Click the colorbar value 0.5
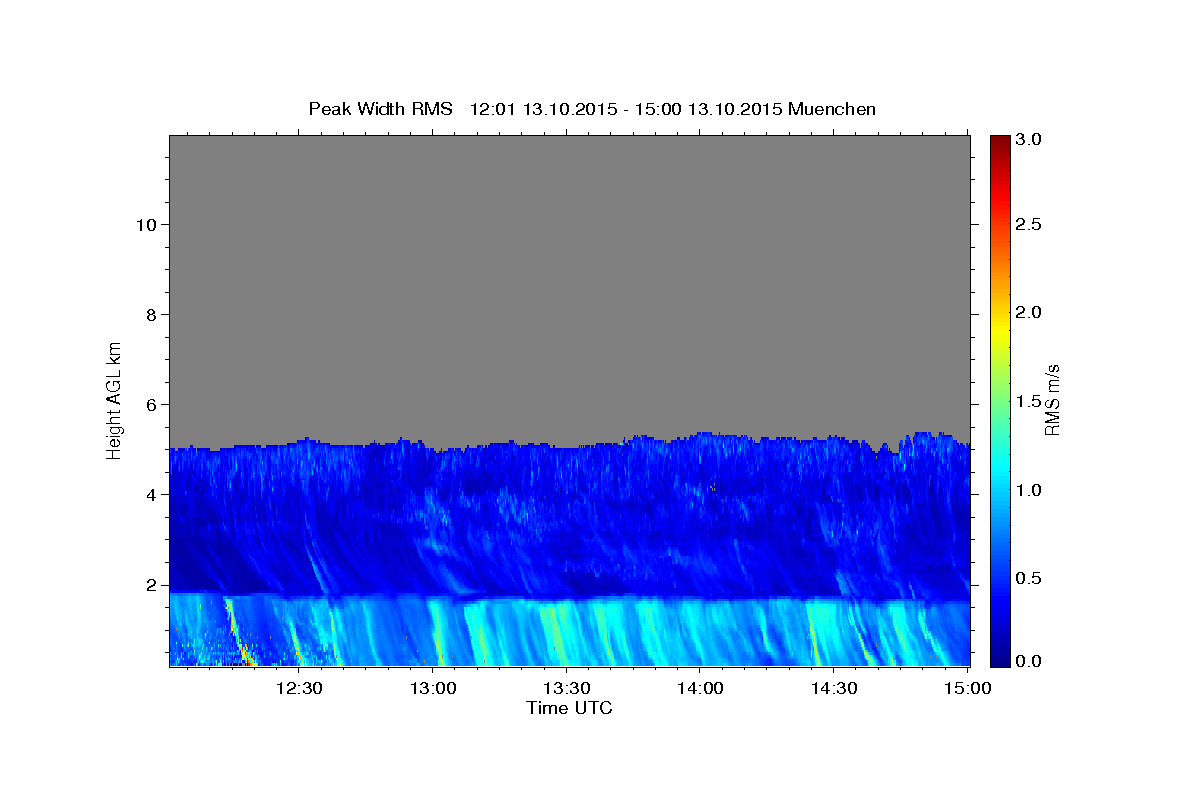Viewport: 1200px width, 800px height. [x=1030, y=578]
